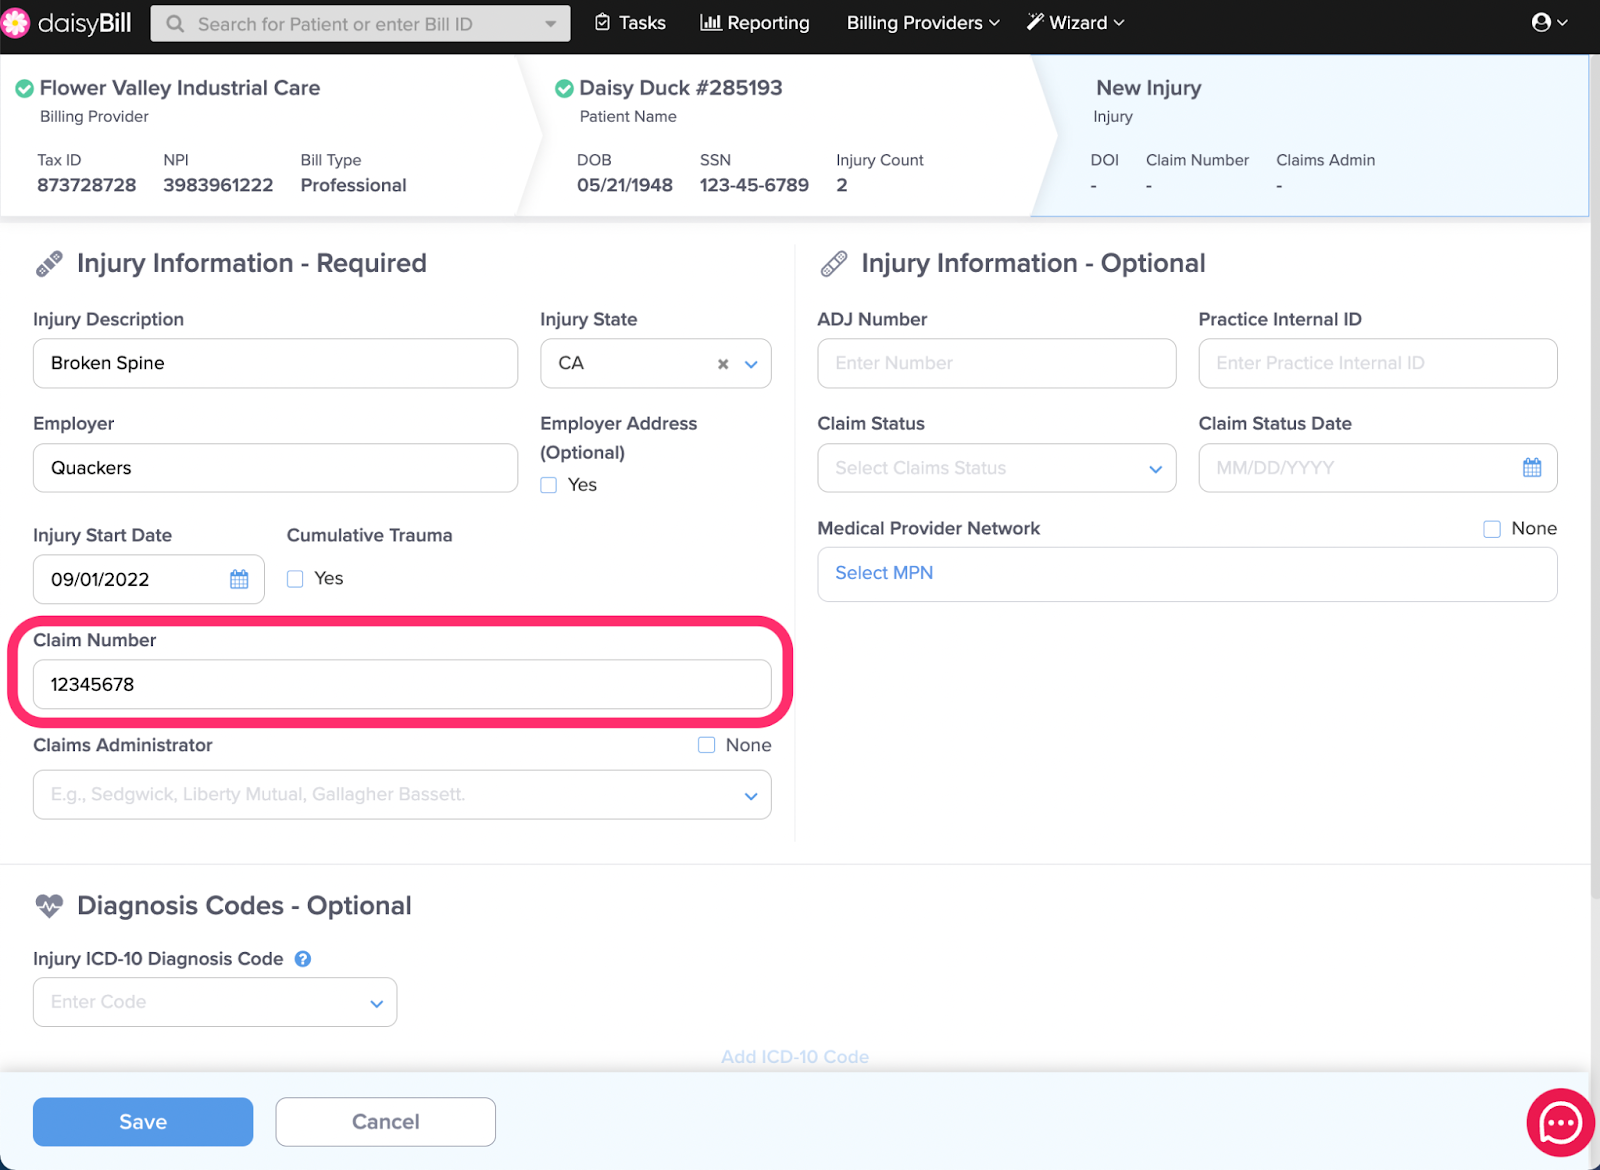Click the Cancel button
Image resolution: width=1600 pixels, height=1170 pixels.
click(x=386, y=1122)
